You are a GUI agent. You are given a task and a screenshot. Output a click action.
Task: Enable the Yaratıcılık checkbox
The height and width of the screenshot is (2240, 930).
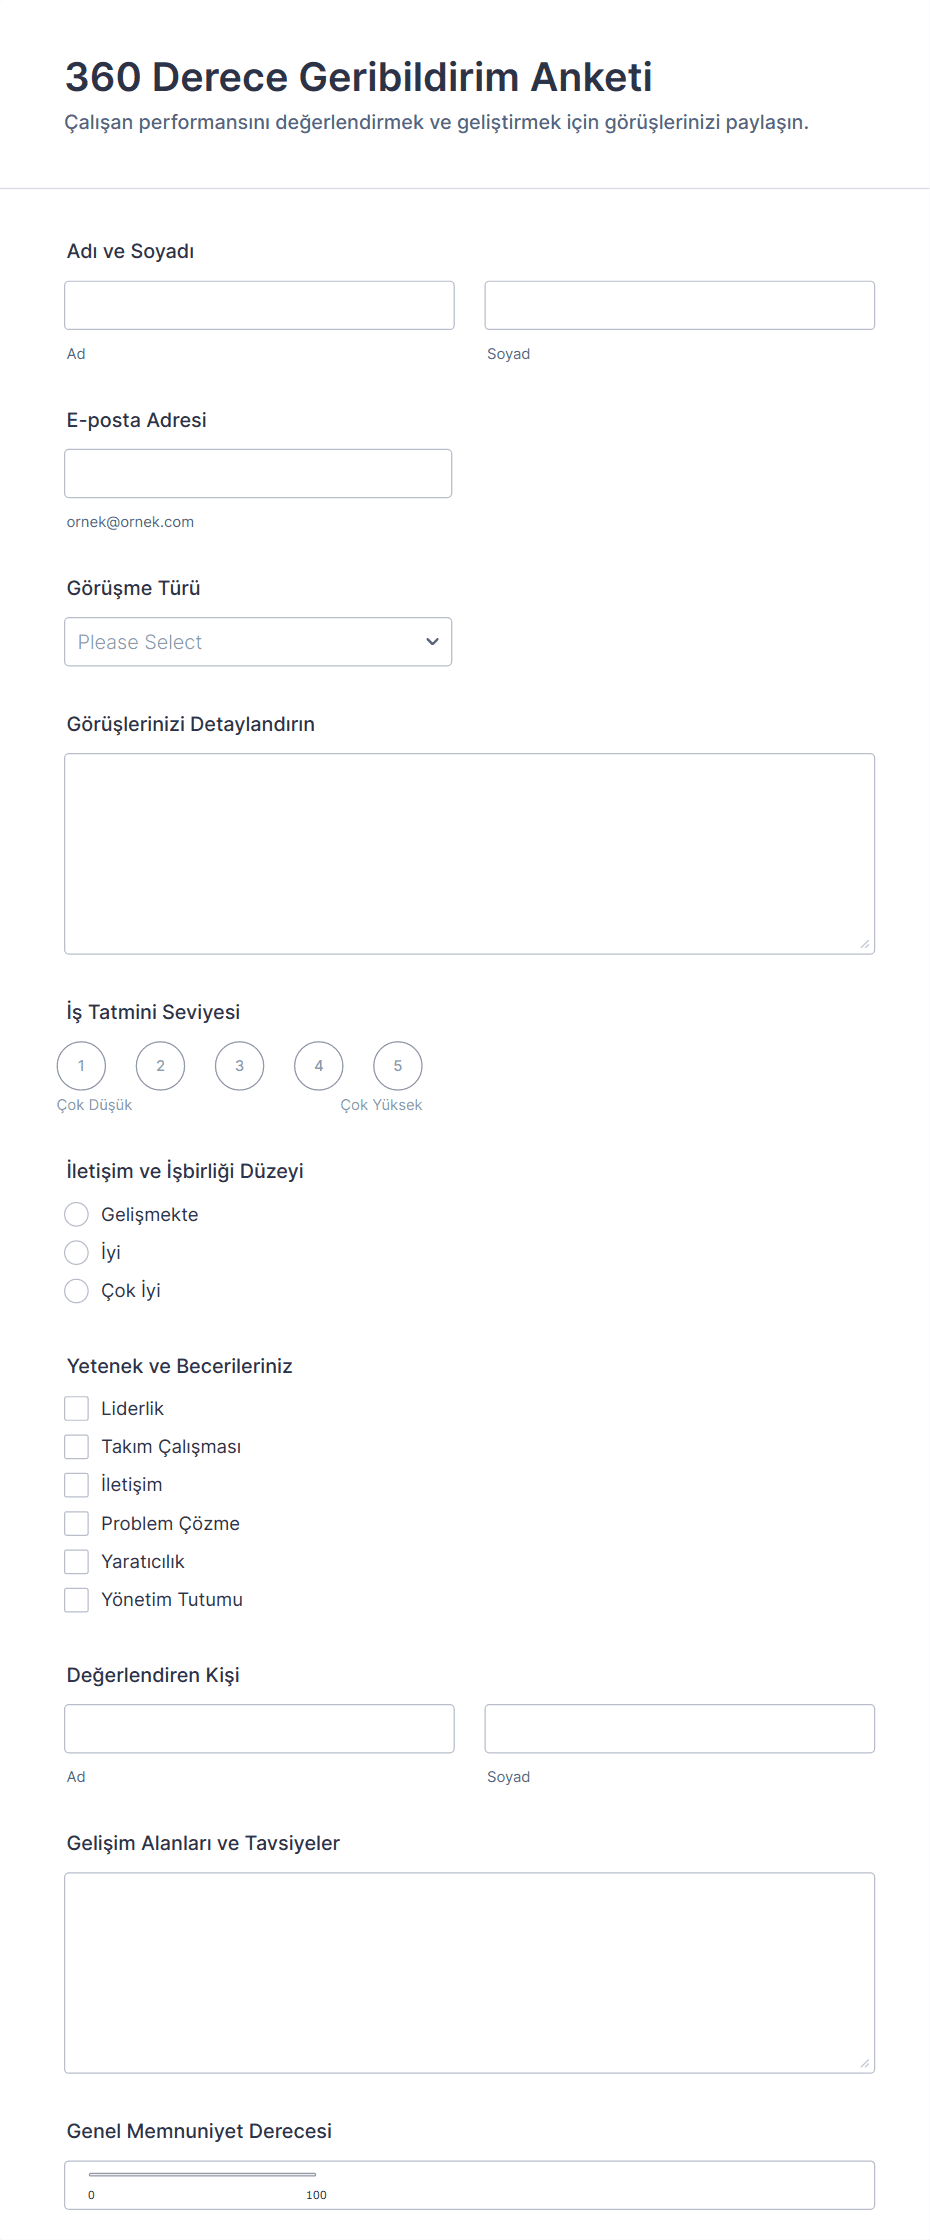click(76, 1561)
